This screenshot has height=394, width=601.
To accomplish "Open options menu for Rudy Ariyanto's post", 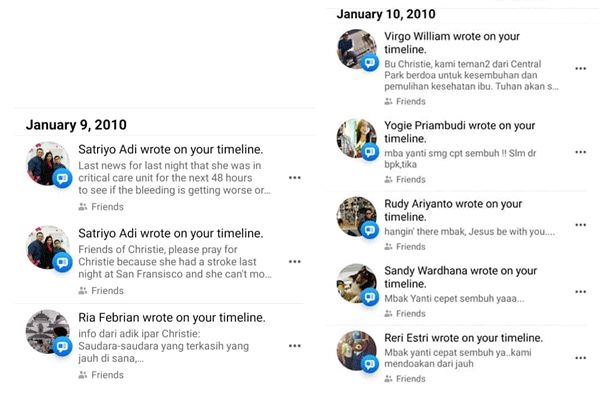I will (580, 225).
